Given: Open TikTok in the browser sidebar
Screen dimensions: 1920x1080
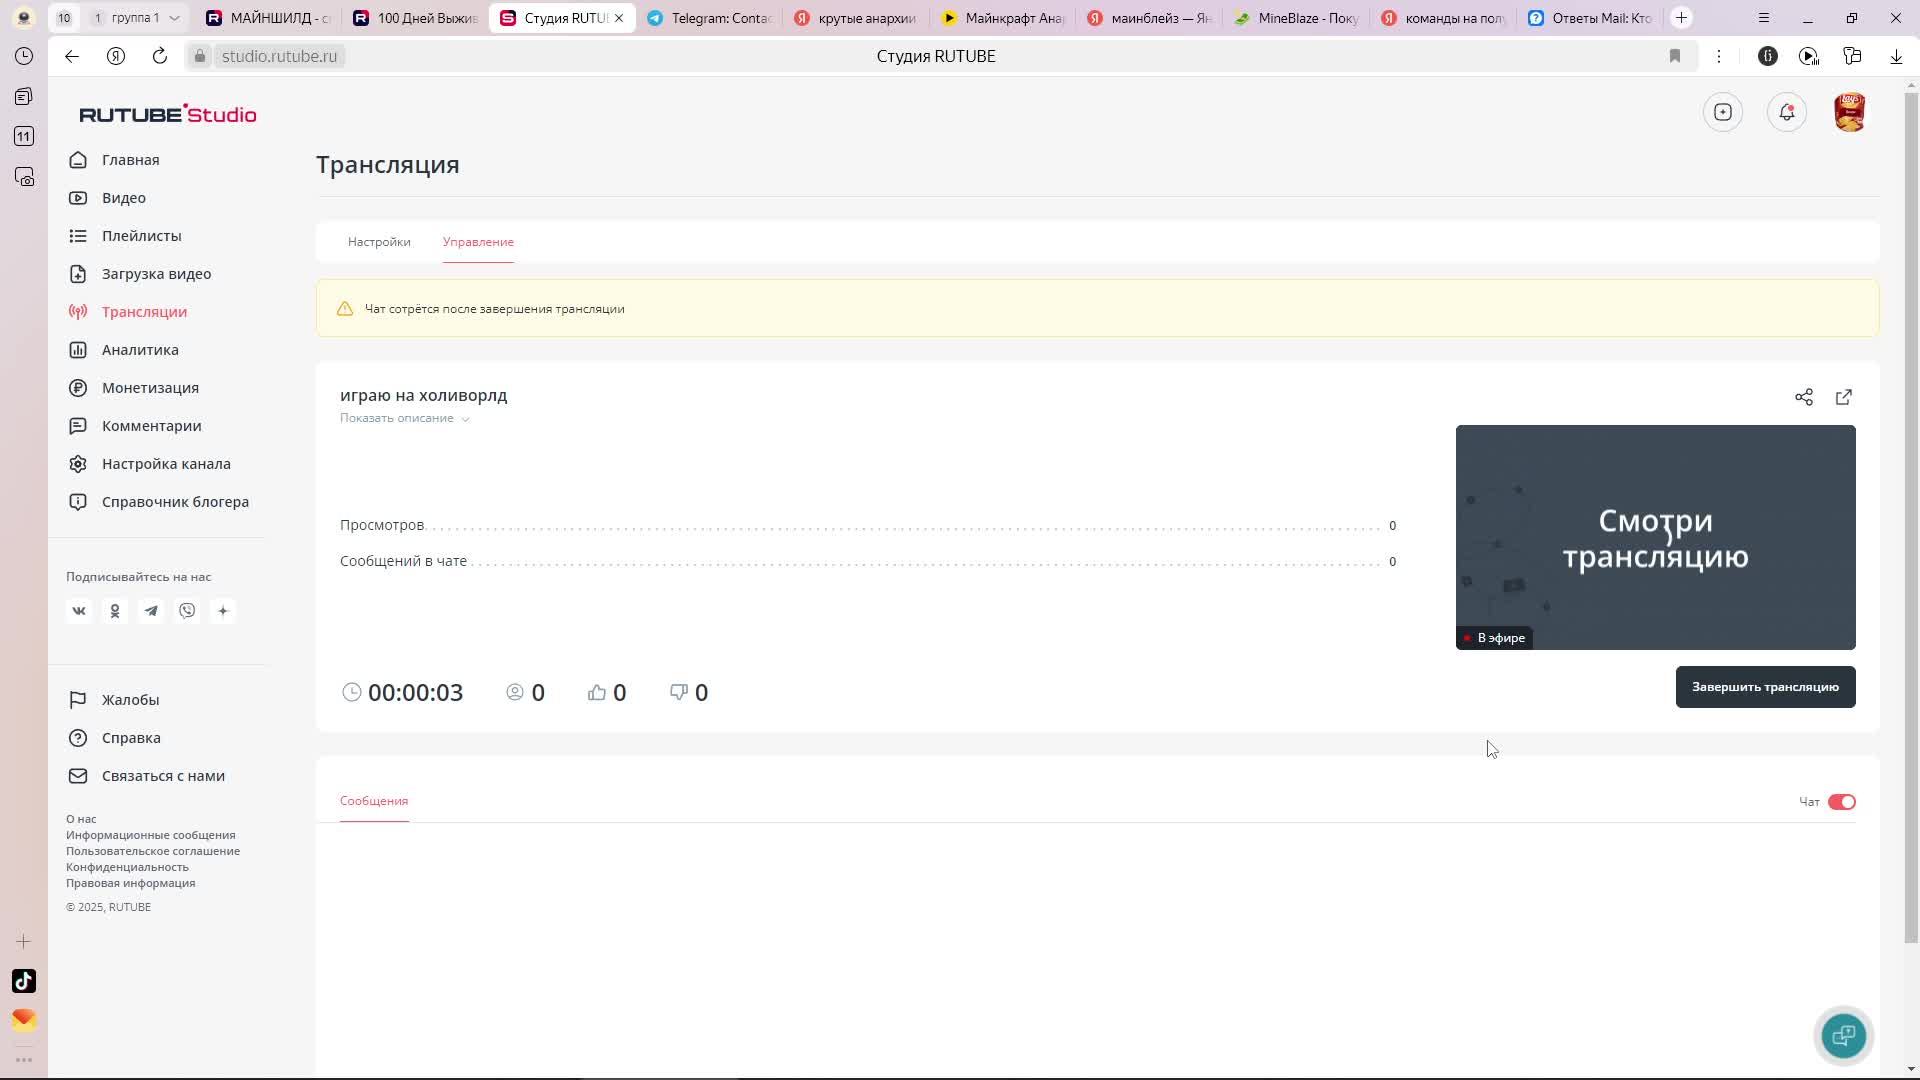Looking at the screenshot, I should (24, 981).
